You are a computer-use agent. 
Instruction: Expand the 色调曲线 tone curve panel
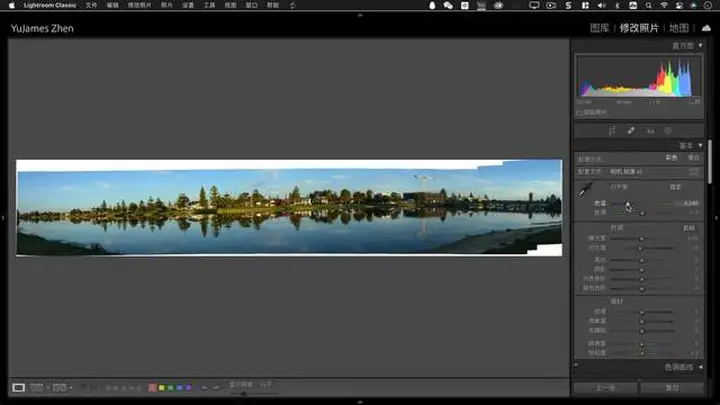pos(701,368)
